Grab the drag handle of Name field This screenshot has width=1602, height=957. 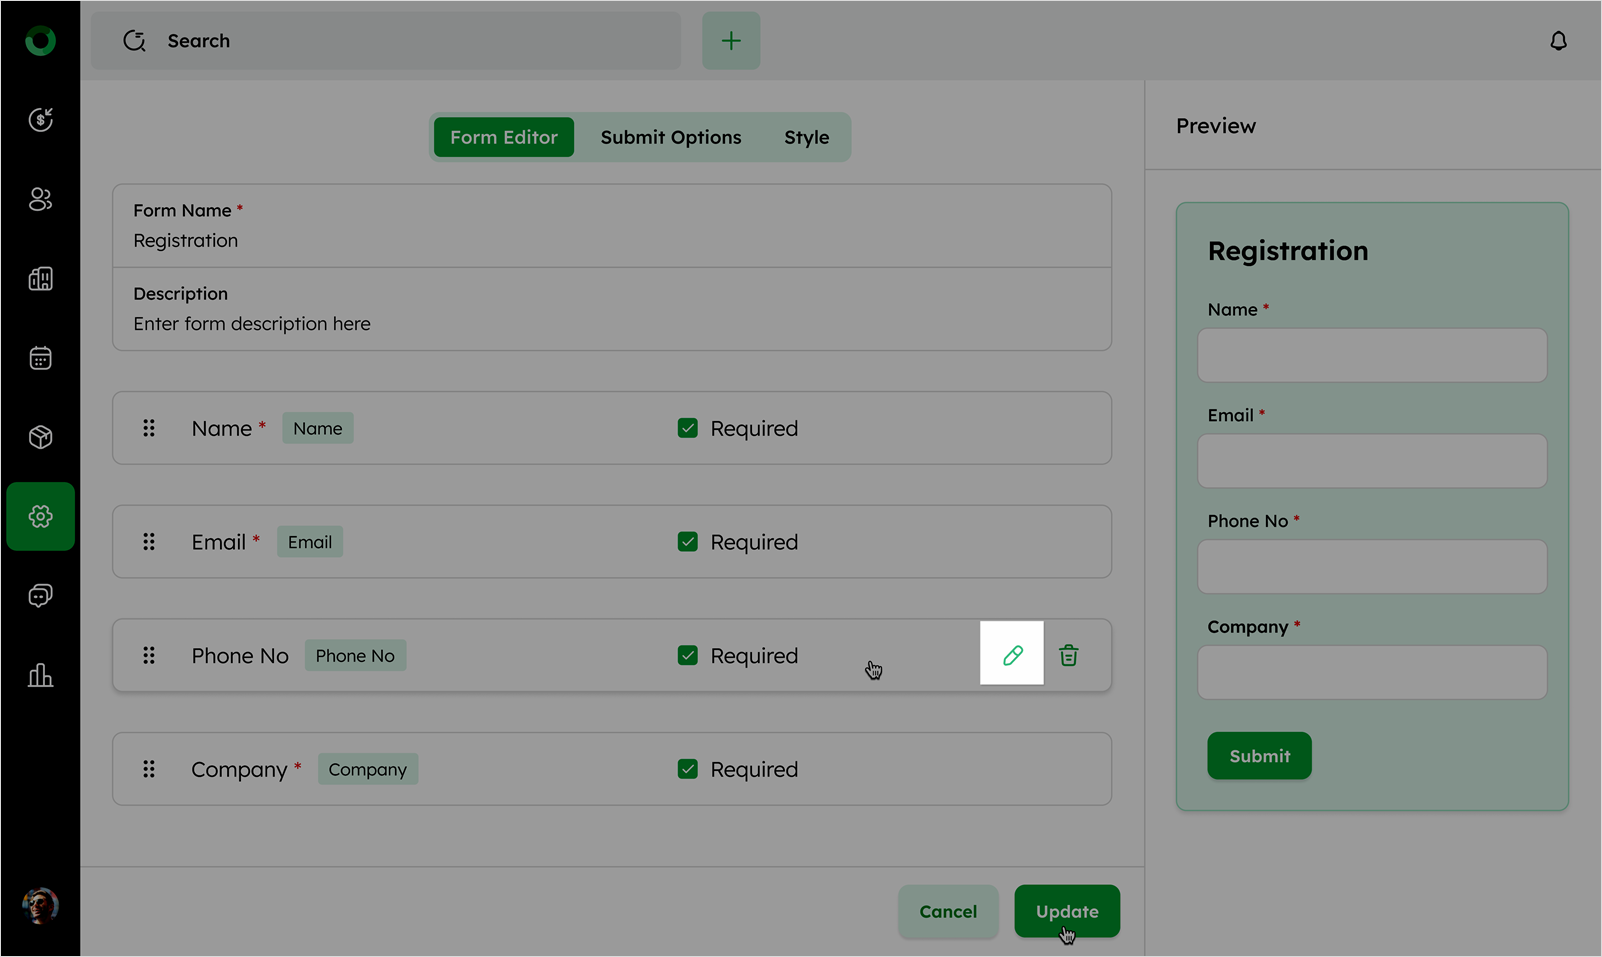149,428
